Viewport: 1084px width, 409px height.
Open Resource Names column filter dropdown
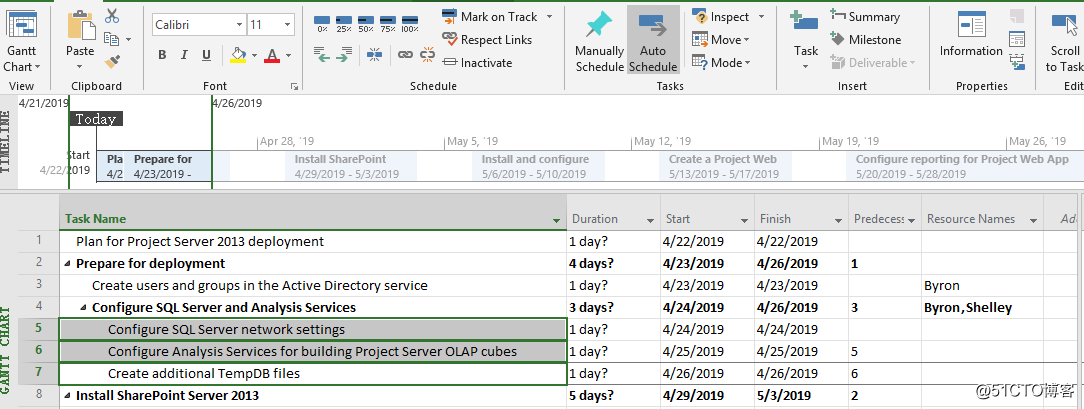(1034, 220)
